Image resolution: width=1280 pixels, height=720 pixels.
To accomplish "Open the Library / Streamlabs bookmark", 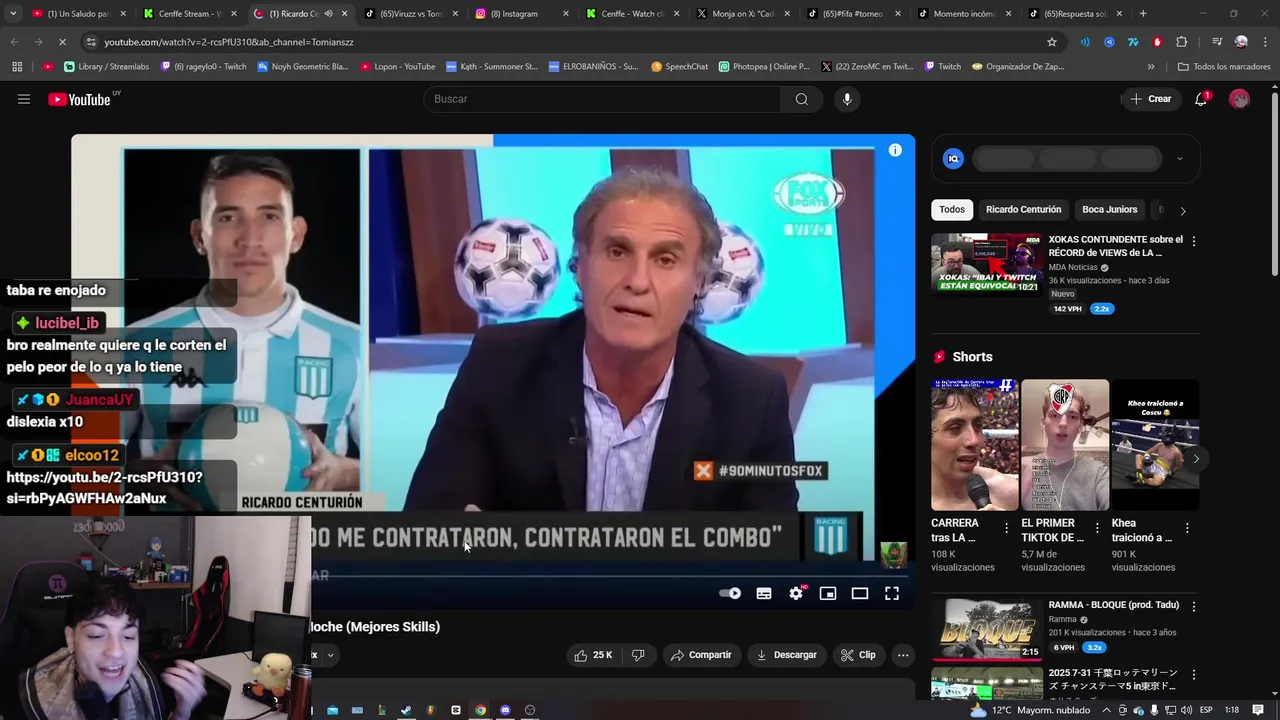I will tap(106, 66).
